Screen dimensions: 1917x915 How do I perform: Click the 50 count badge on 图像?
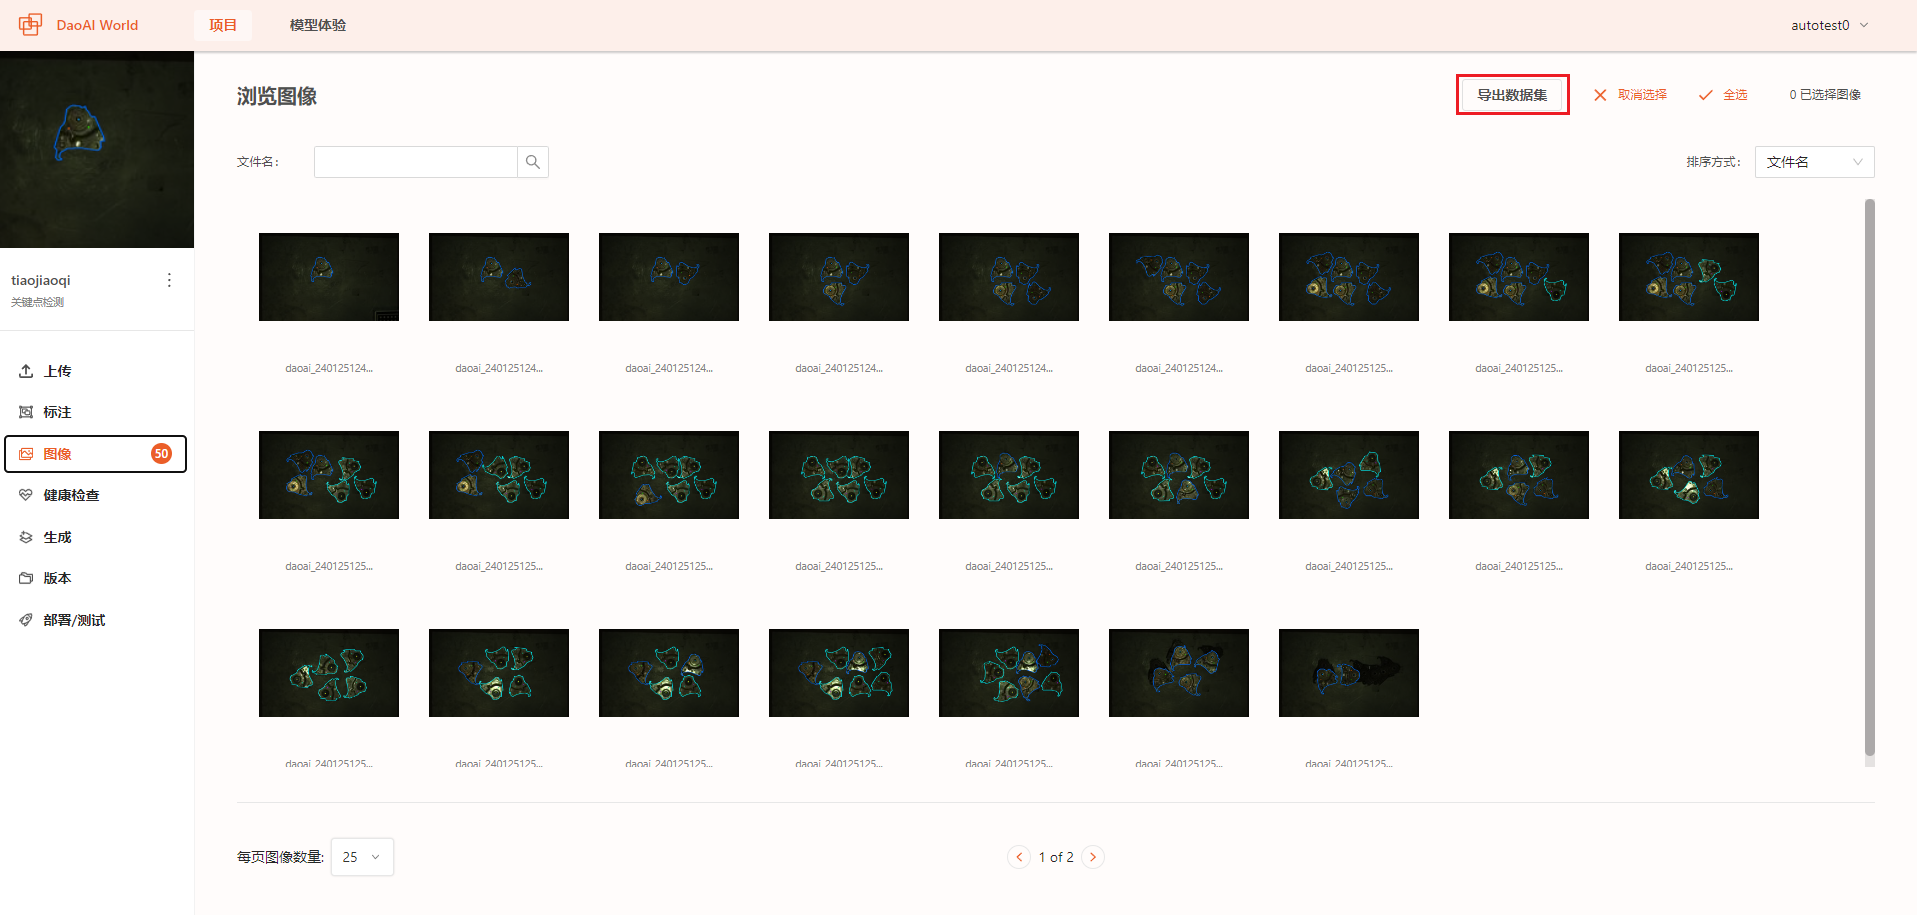[x=161, y=454]
